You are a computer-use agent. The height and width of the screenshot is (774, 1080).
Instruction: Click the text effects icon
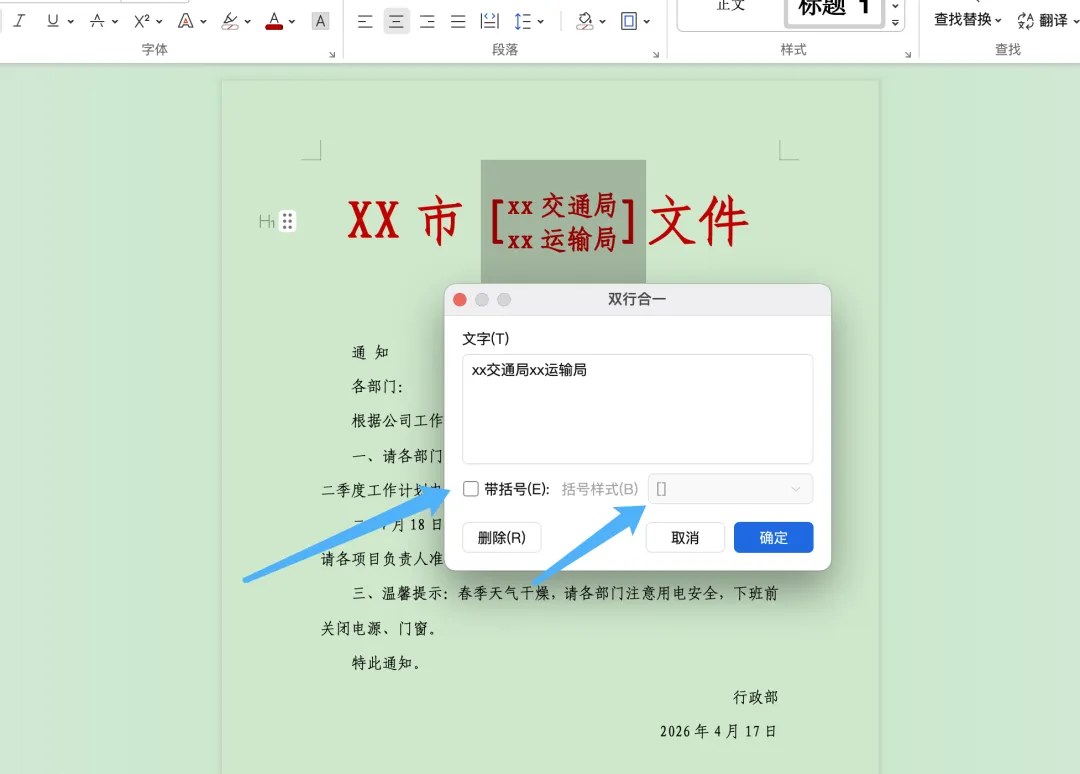(x=185, y=21)
